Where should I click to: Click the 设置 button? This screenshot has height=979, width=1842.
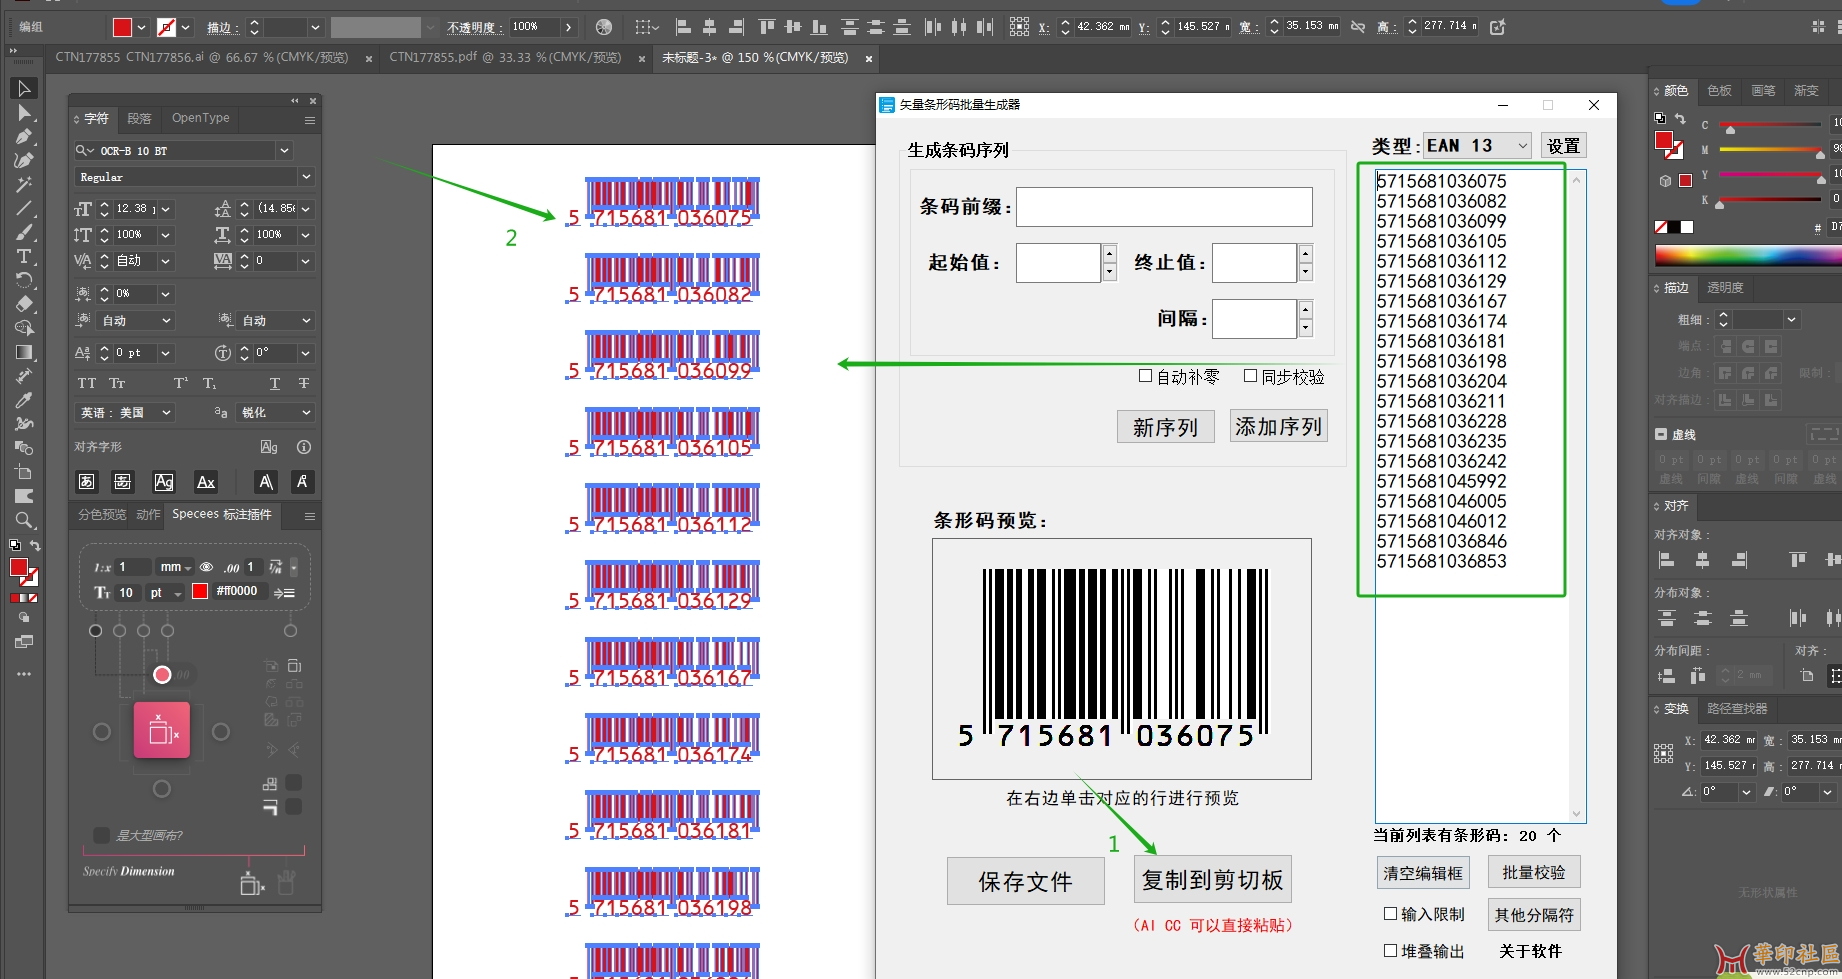pos(1563,146)
